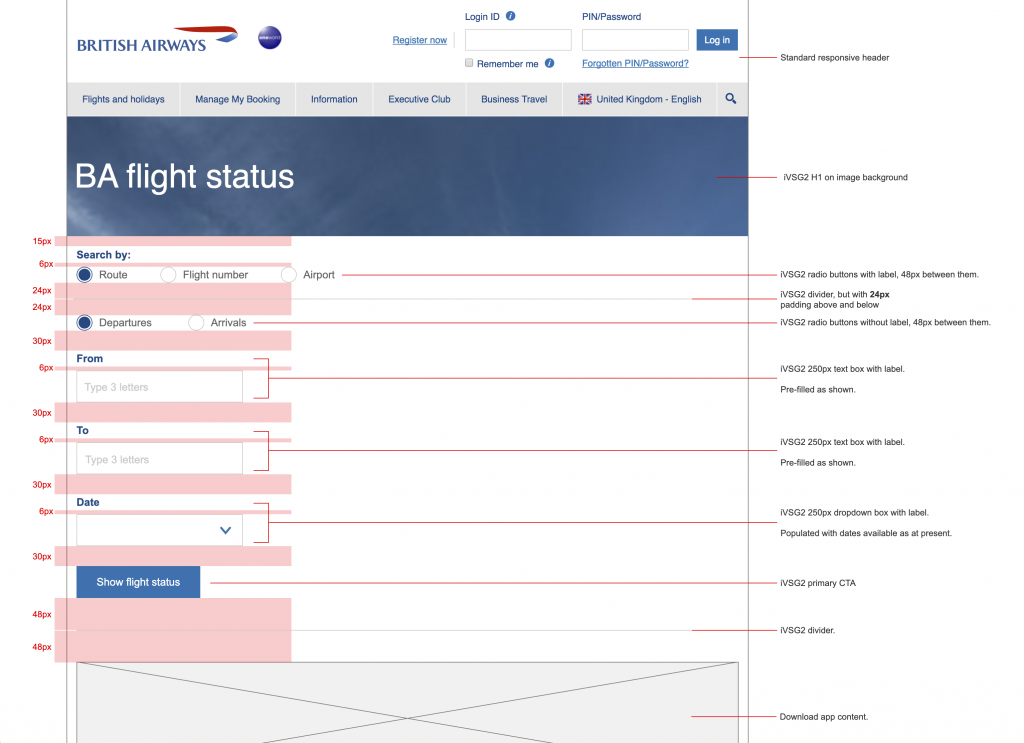Enable the Remember me checkbox
1024x743 pixels.
(x=470, y=63)
